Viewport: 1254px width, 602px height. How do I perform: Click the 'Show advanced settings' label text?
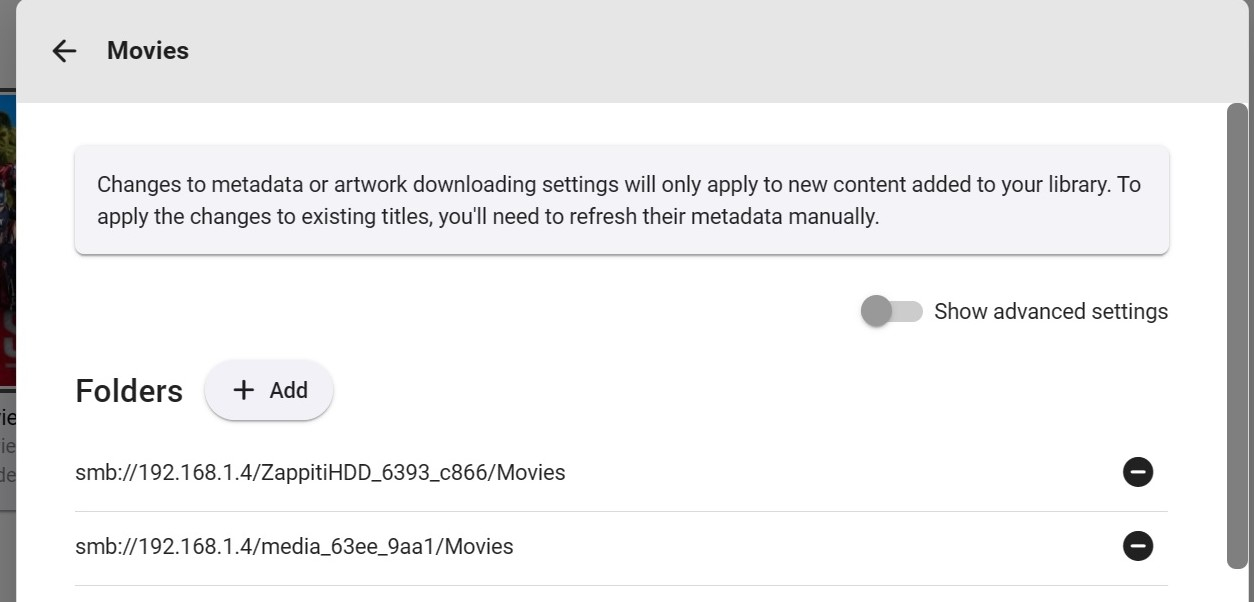coord(1050,311)
